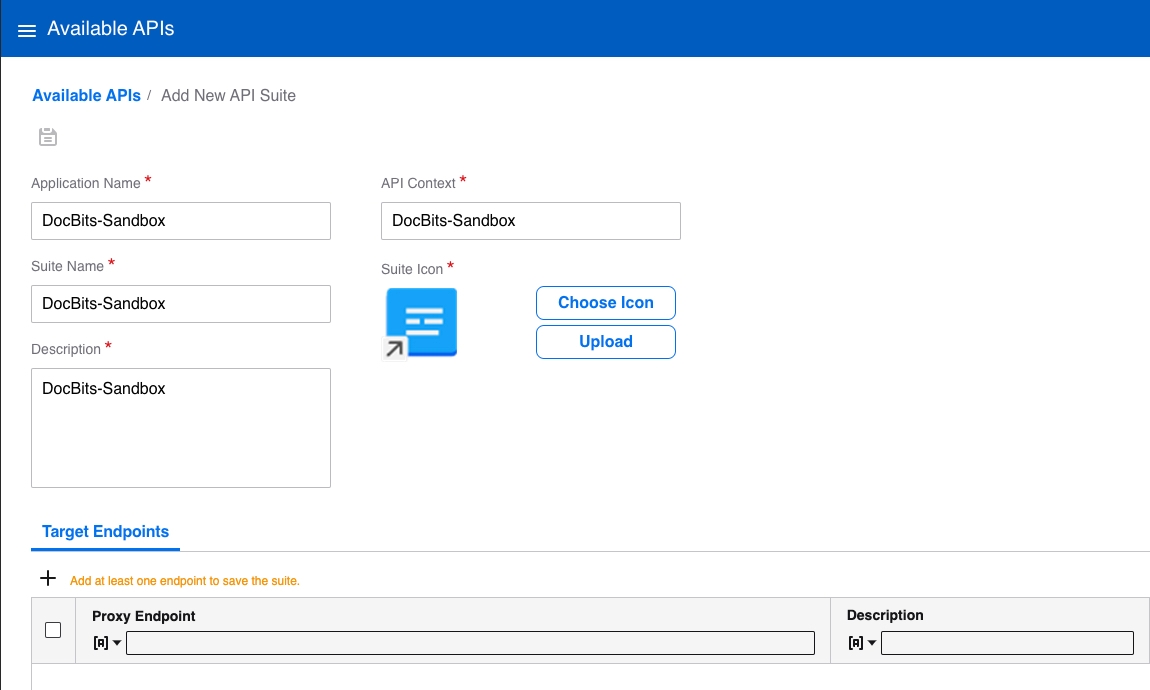Go to Available APIs breadcrumb link
Screen dimensions: 1150x690
(86, 95)
